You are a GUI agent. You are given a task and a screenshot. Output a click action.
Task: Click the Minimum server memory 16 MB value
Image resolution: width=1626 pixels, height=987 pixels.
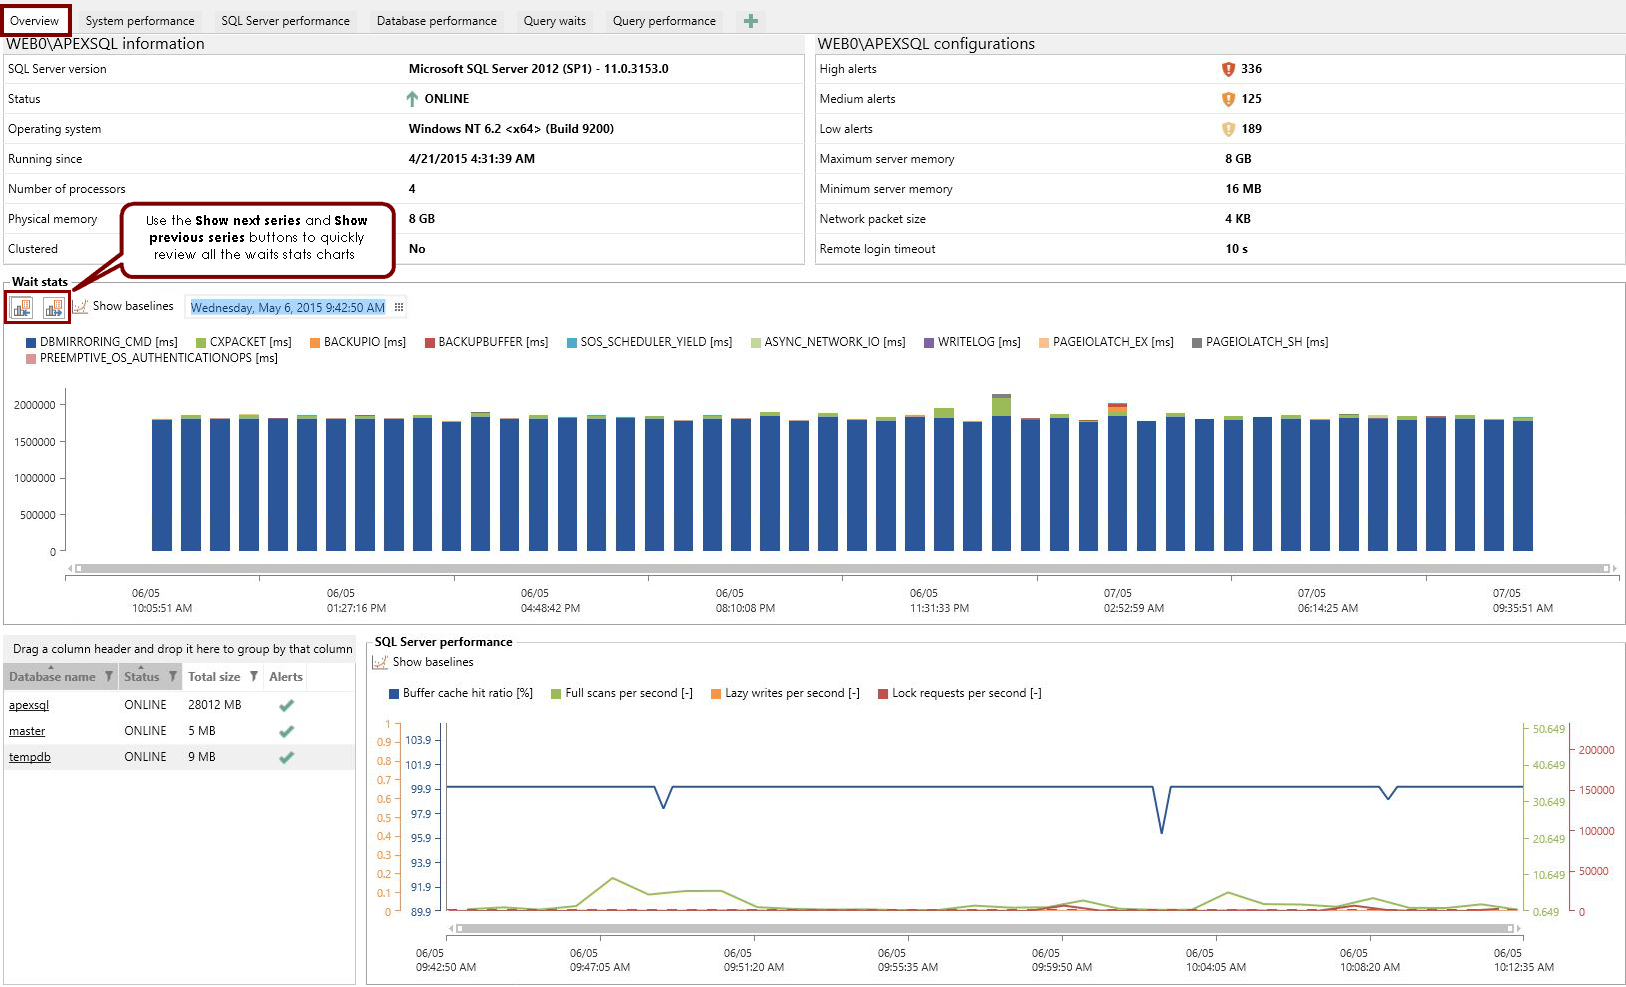coord(1243,189)
